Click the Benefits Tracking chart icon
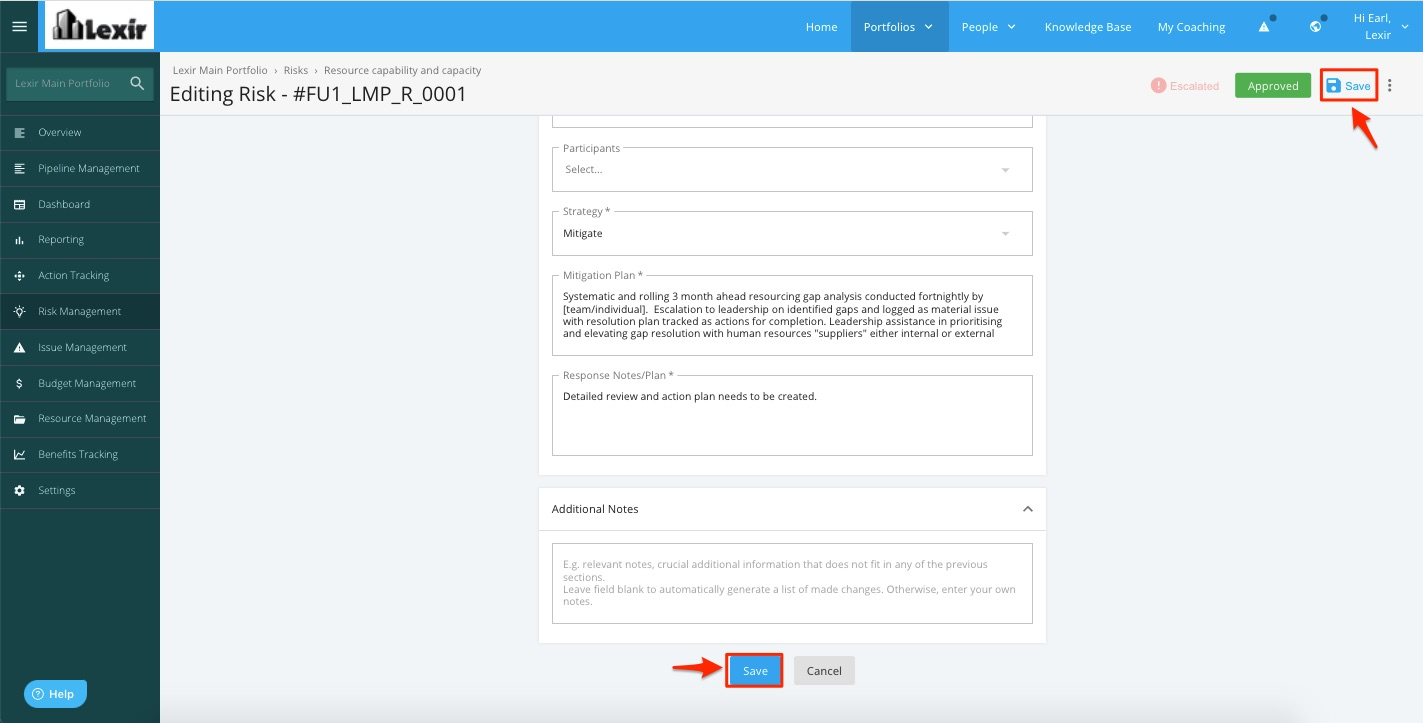Image resolution: width=1423 pixels, height=723 pixels. (x=19, y=454)
